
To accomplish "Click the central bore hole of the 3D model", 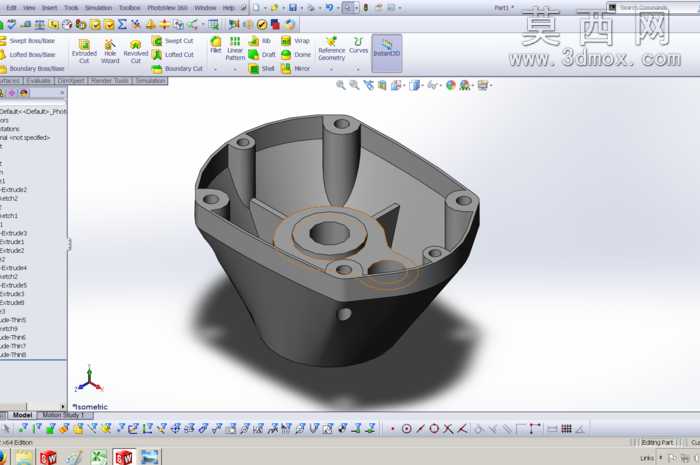I will [330, 233].
